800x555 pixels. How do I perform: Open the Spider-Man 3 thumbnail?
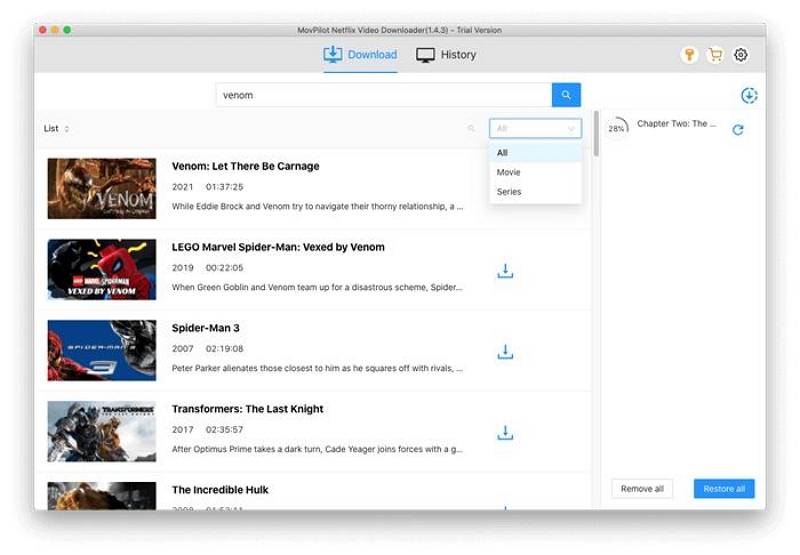102,350
